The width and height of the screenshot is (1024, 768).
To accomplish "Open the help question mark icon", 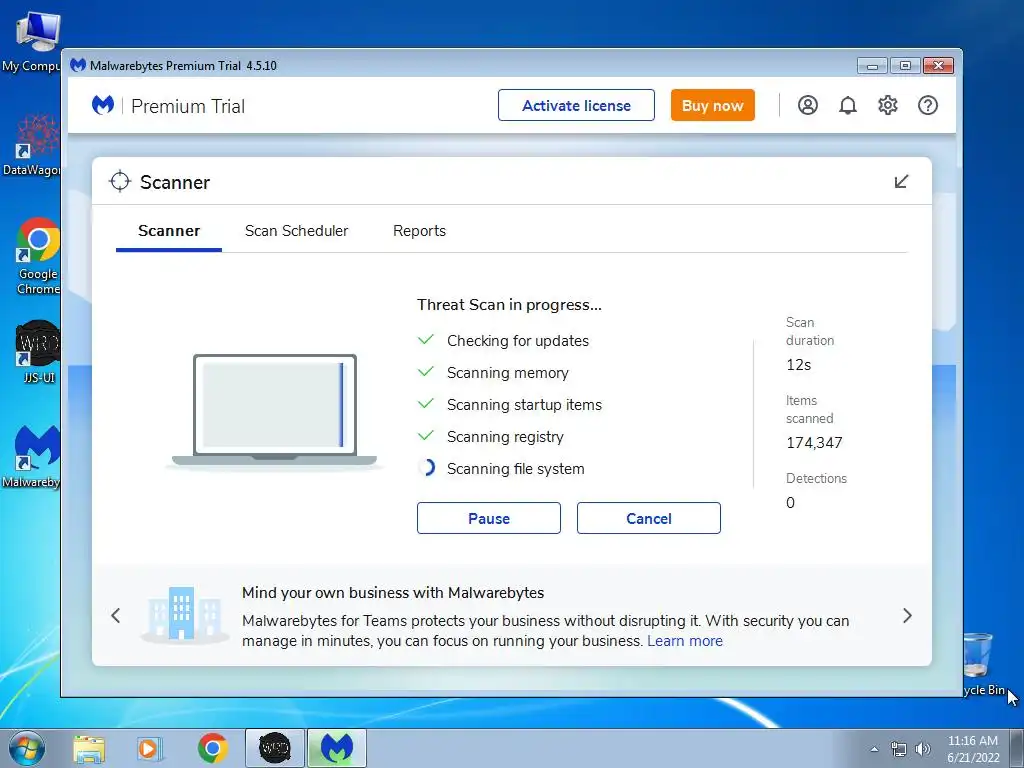I will (x=927, y=105).
